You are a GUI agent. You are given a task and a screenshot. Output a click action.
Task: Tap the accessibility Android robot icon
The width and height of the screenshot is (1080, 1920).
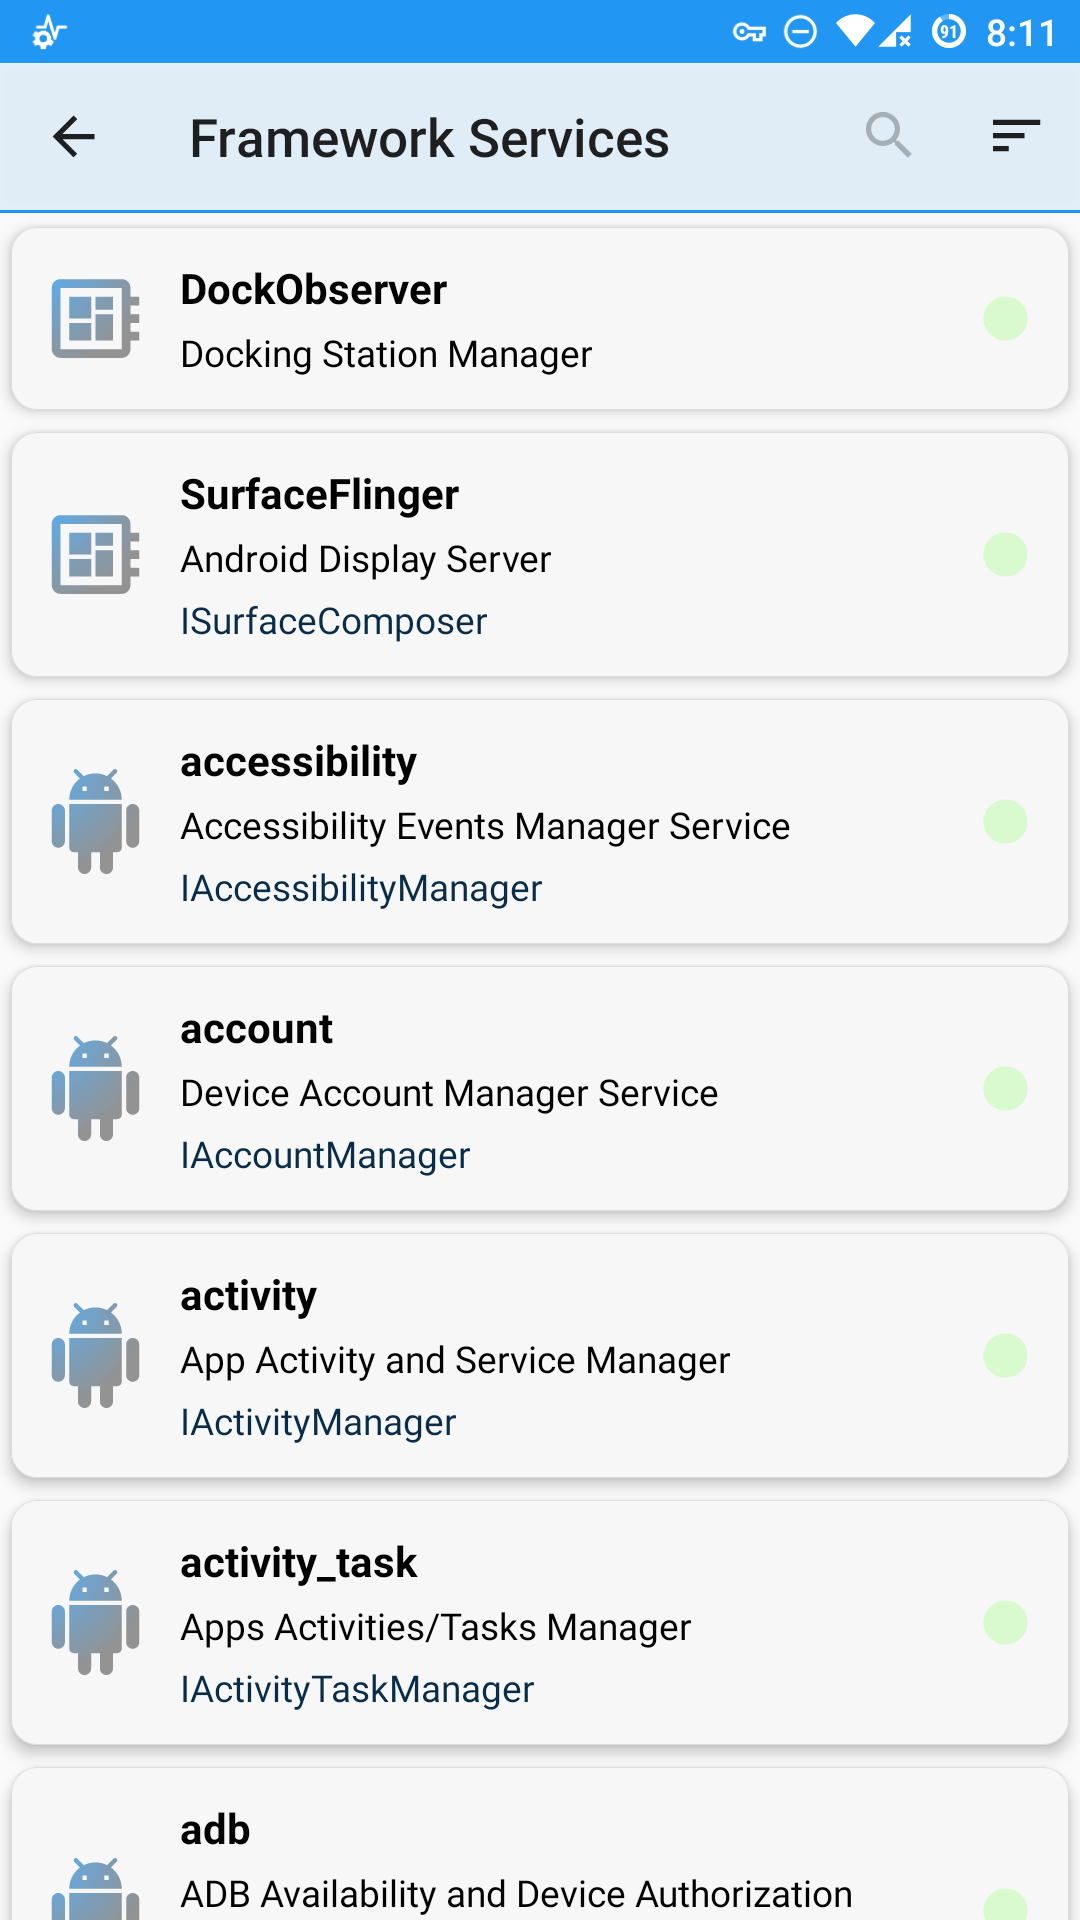(95, 821)
